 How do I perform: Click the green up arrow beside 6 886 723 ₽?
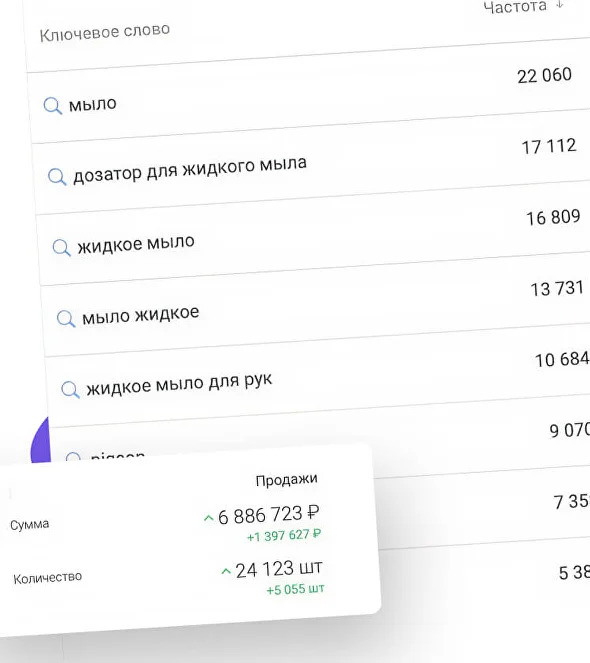[x=209, y=518]
